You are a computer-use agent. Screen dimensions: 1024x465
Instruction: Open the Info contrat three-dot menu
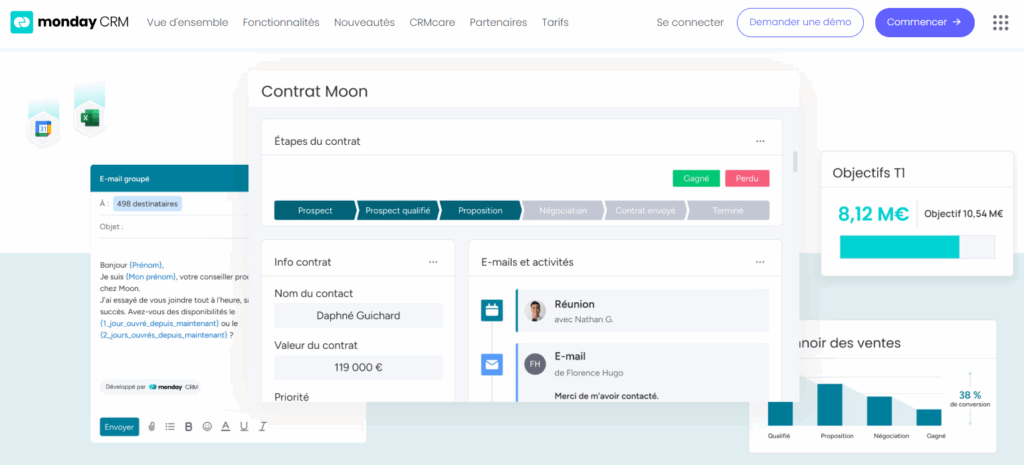coord(433,262)
